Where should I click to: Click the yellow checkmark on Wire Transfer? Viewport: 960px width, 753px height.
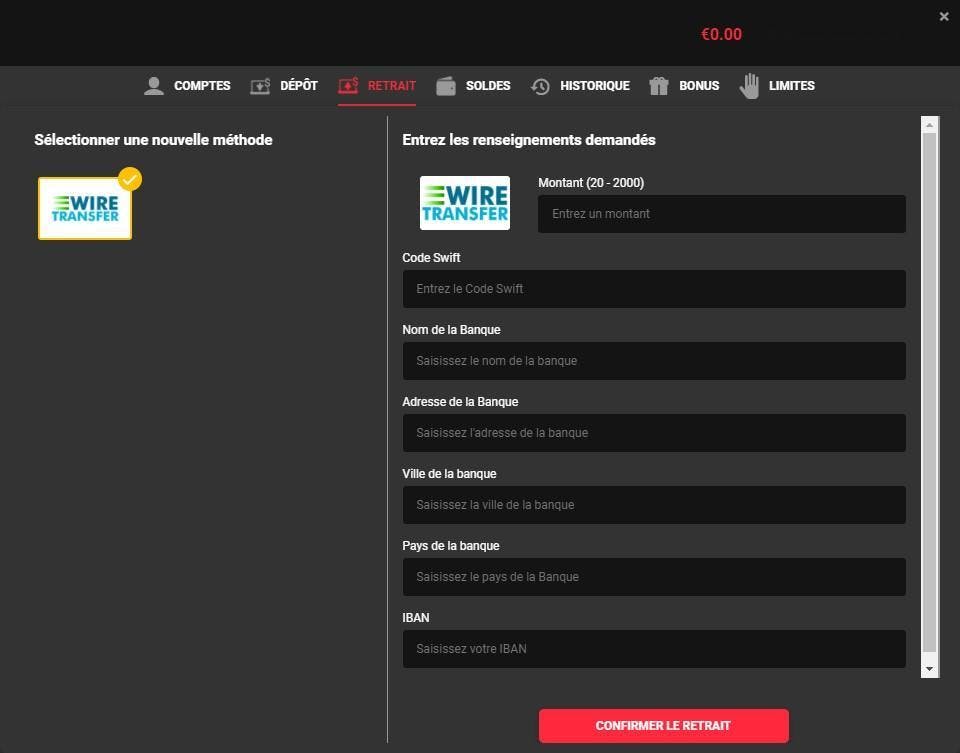click(130, 179)
